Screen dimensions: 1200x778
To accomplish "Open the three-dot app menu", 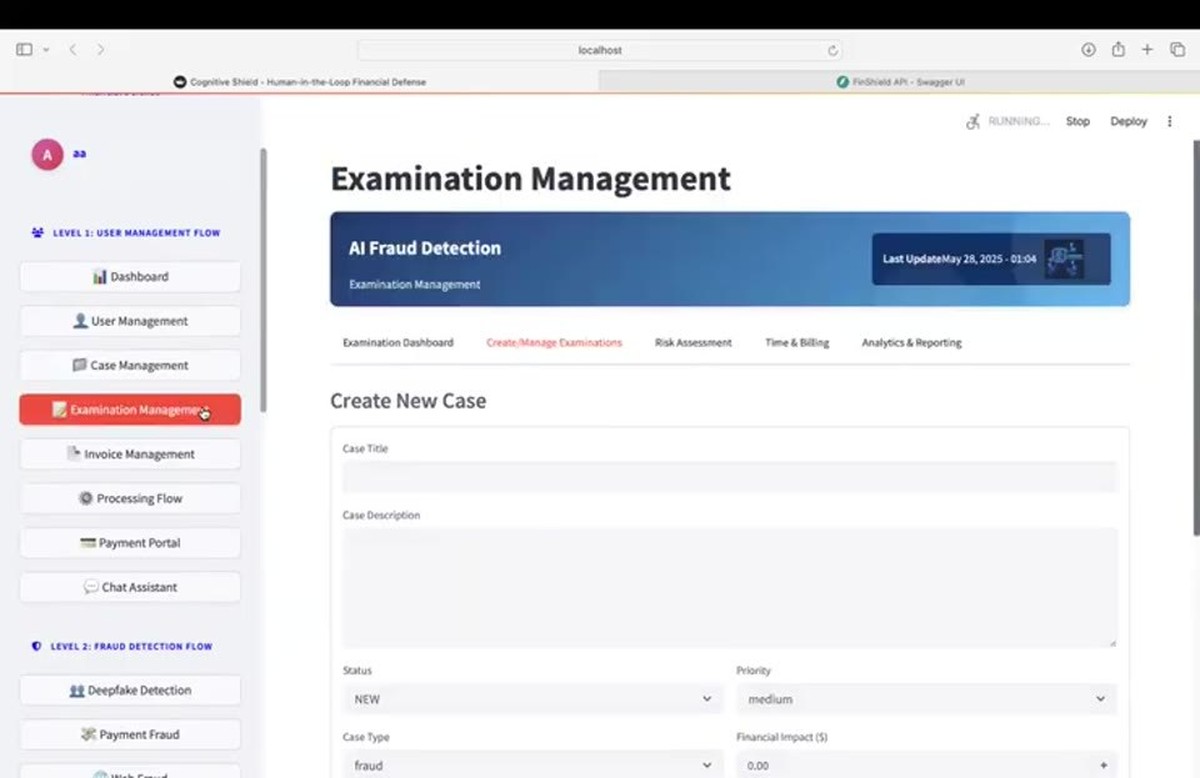I will pyautogui.click(x=1170, y=121).
